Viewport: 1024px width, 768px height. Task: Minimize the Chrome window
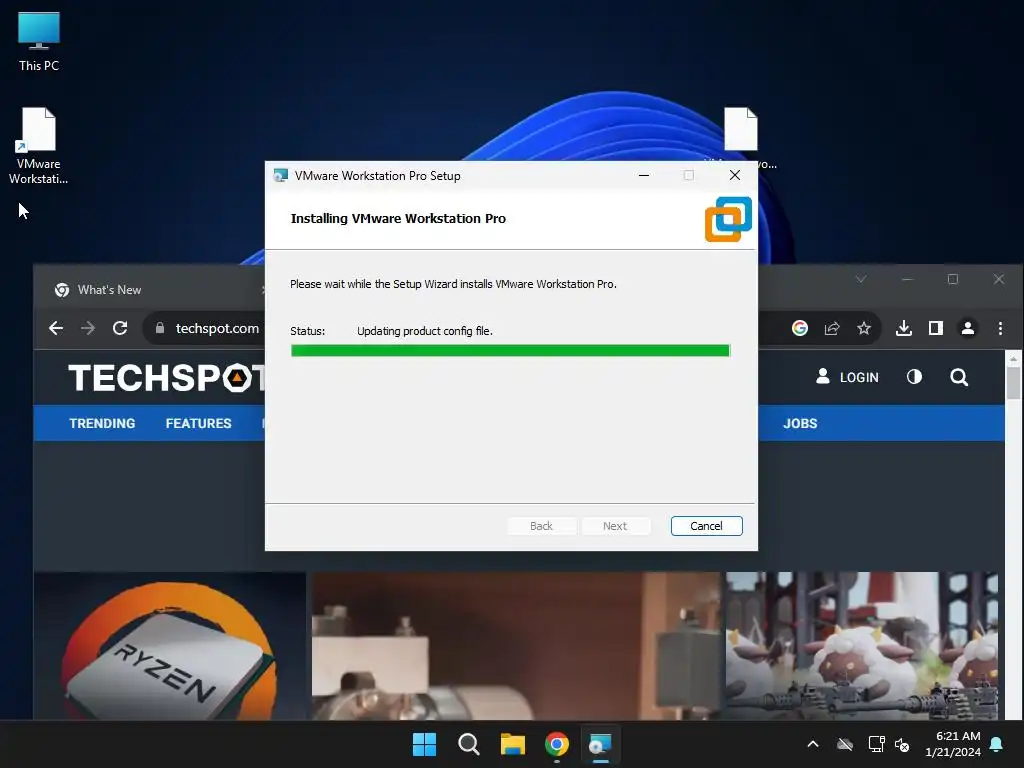907,280
